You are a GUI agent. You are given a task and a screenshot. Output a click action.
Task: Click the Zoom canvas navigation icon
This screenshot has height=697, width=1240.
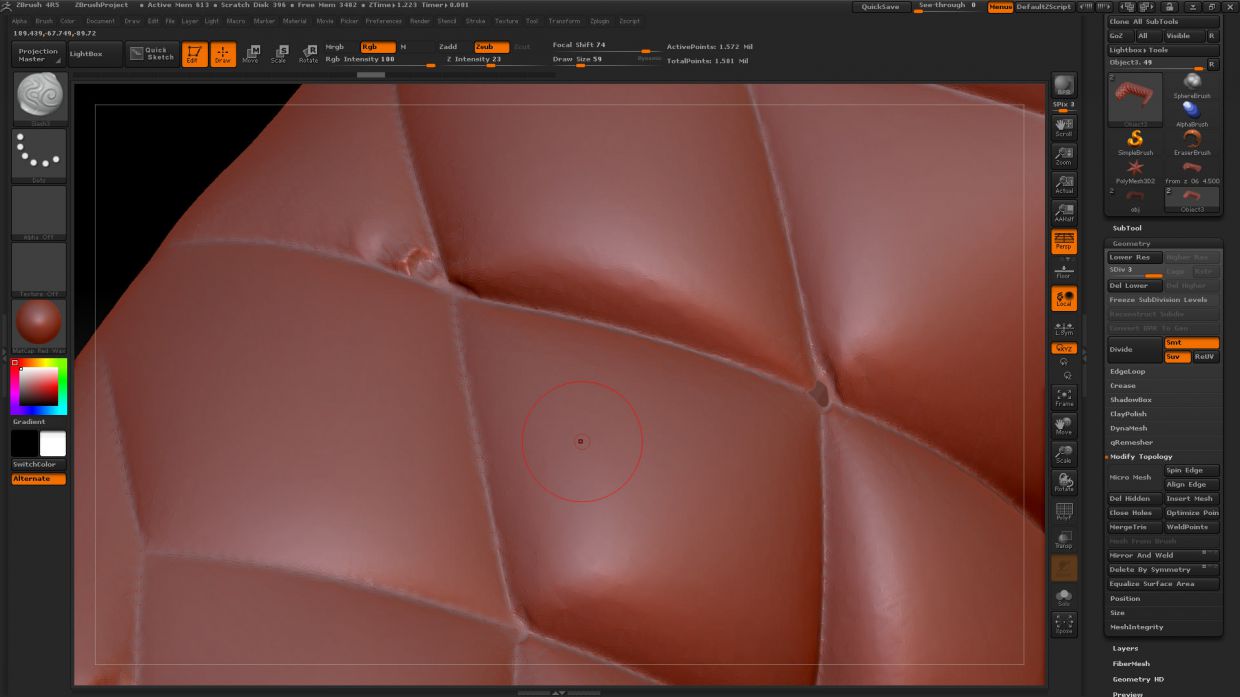pyautogui.click(x=1064, y=155)
